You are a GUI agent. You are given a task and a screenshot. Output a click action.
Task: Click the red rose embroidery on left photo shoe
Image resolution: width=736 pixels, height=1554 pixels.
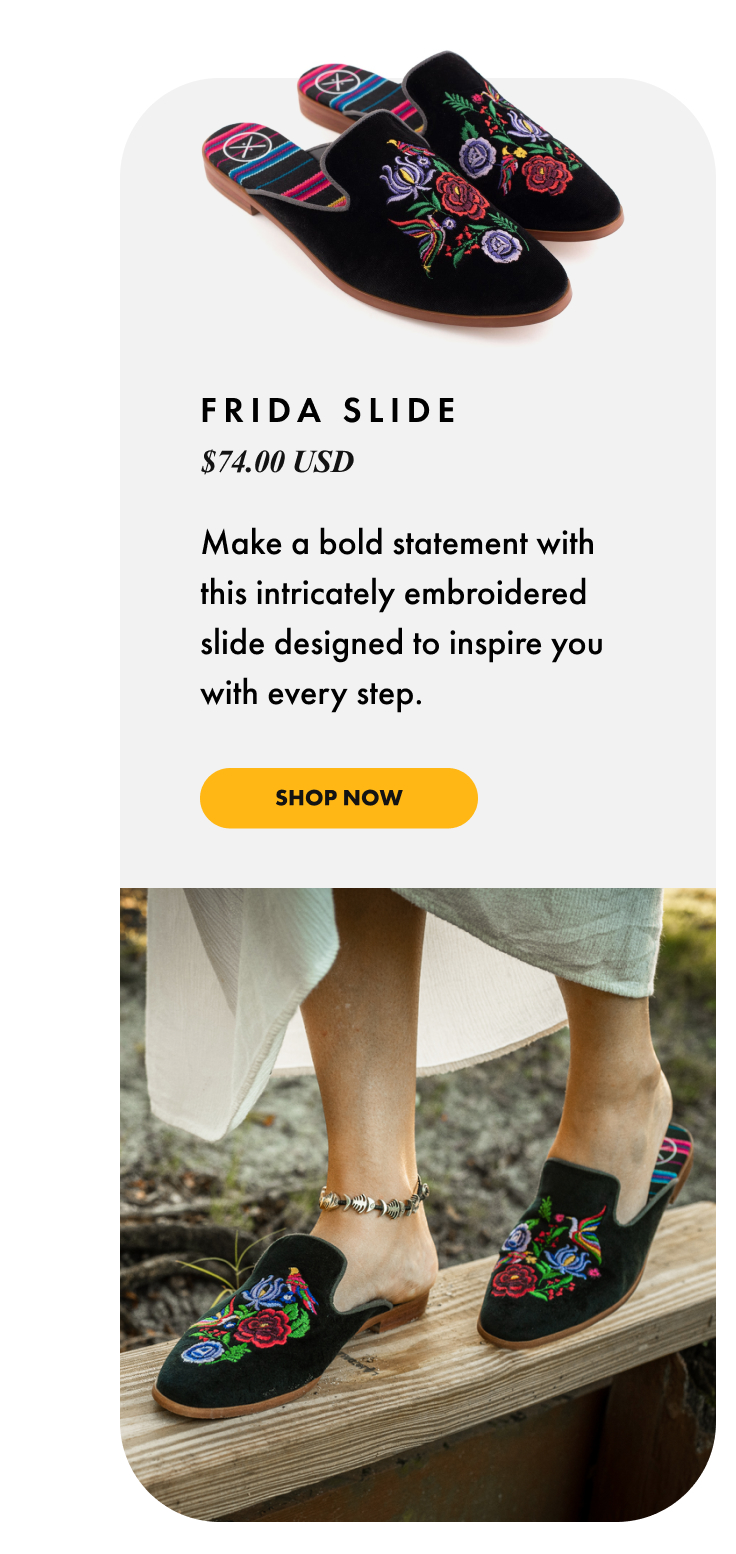coord(262,1327)
